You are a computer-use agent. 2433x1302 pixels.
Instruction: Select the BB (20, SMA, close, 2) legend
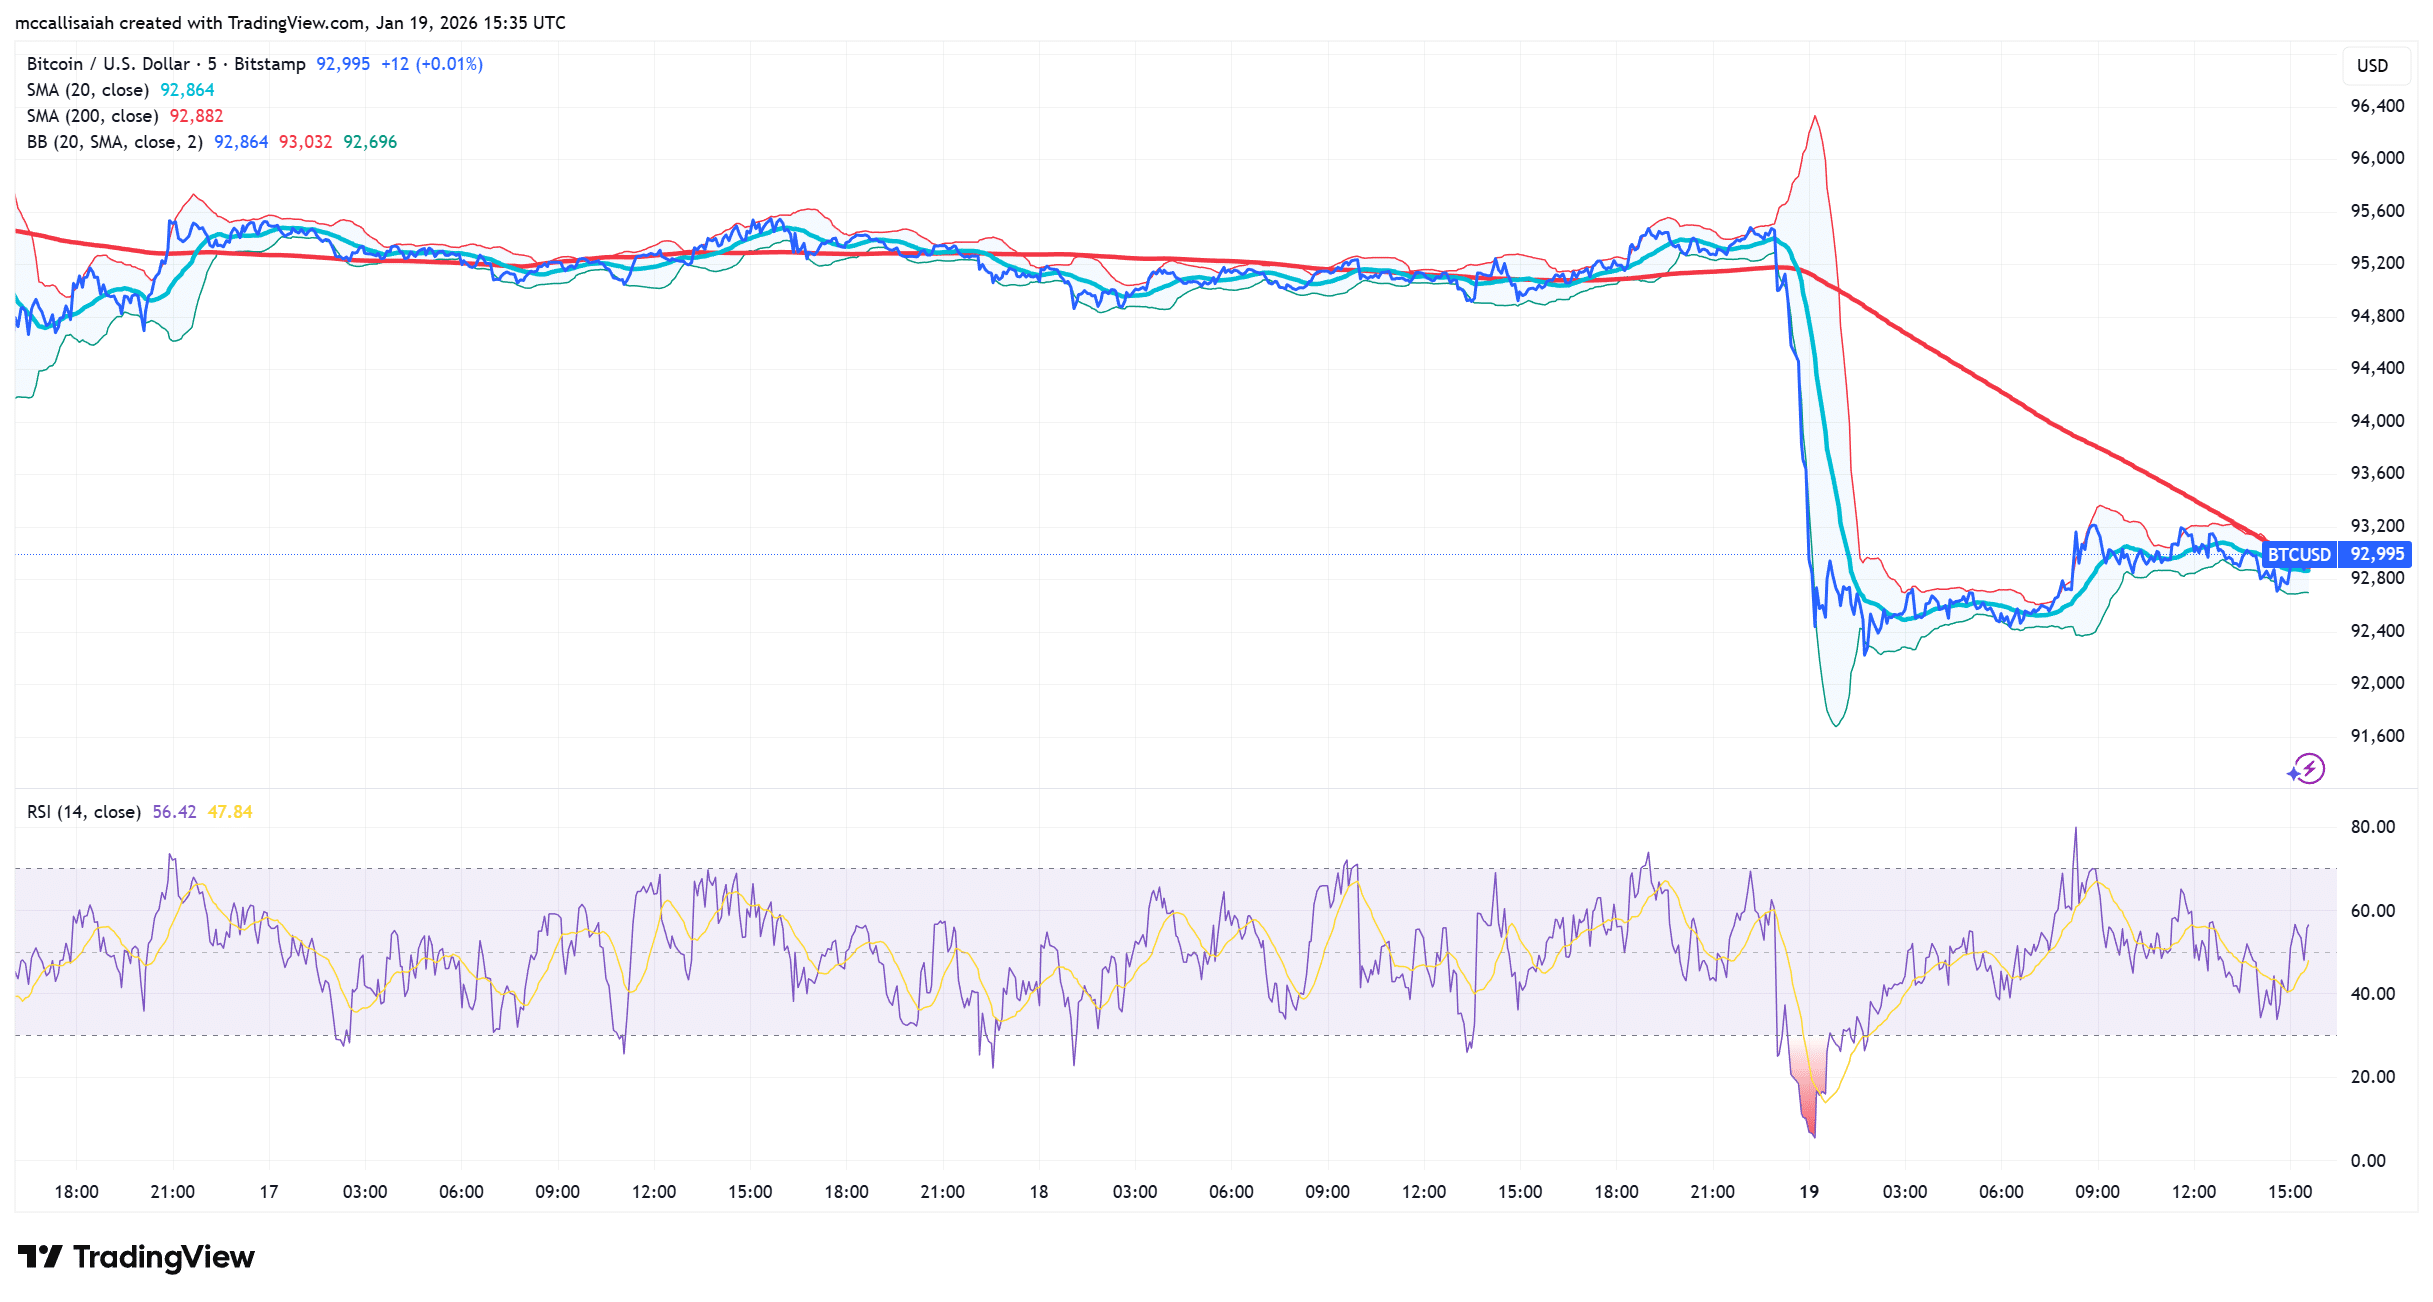[114, 142]
